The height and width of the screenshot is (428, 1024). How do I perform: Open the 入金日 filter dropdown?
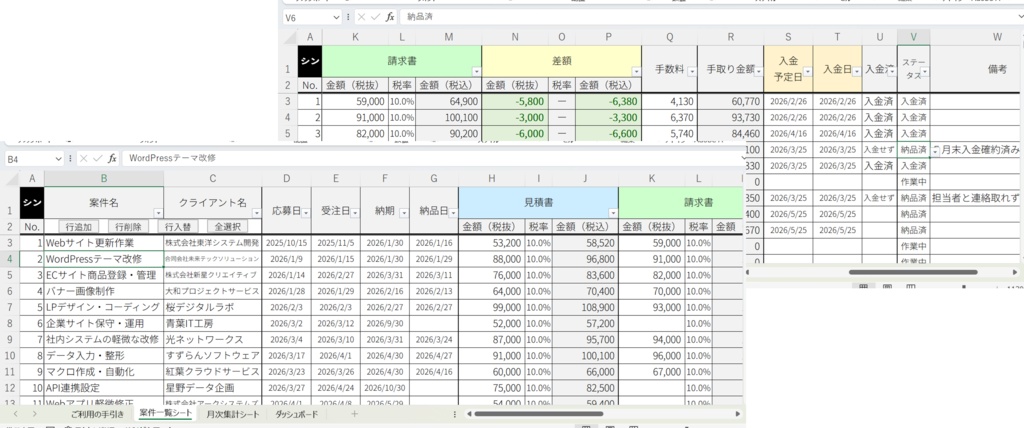(x=856, y=71)
